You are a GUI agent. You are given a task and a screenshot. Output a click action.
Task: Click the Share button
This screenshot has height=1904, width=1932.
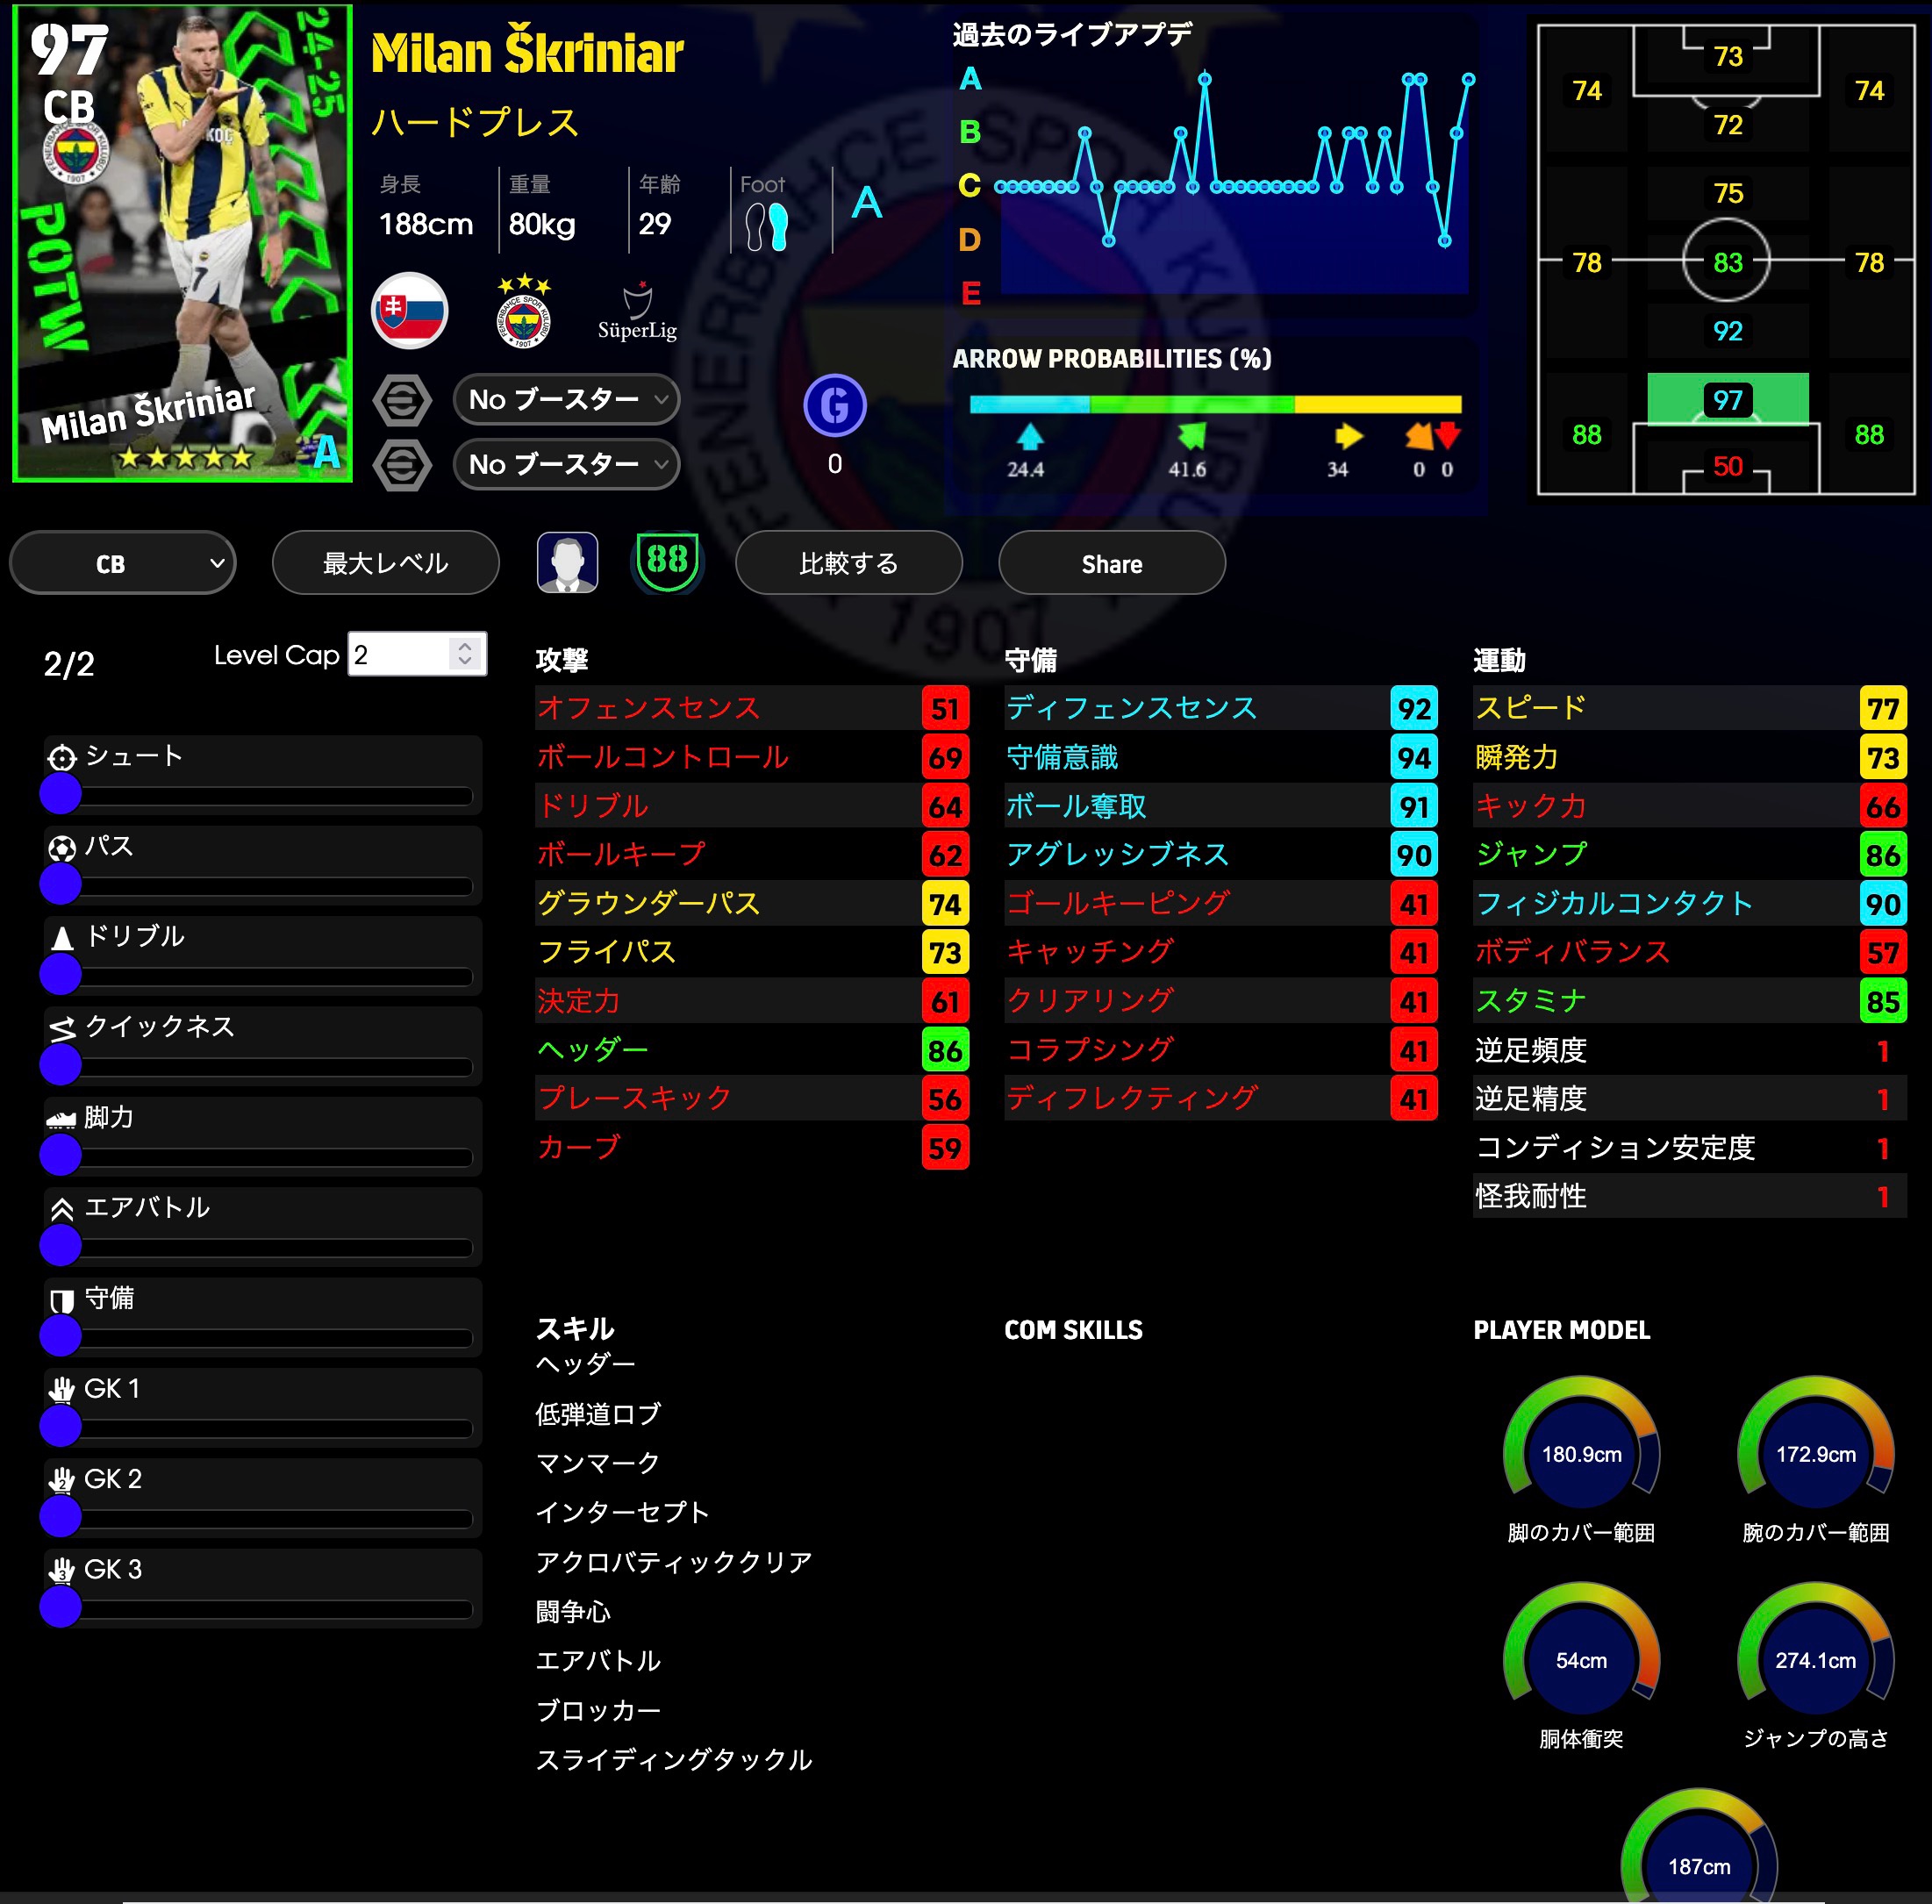[x=1112, y=563]
